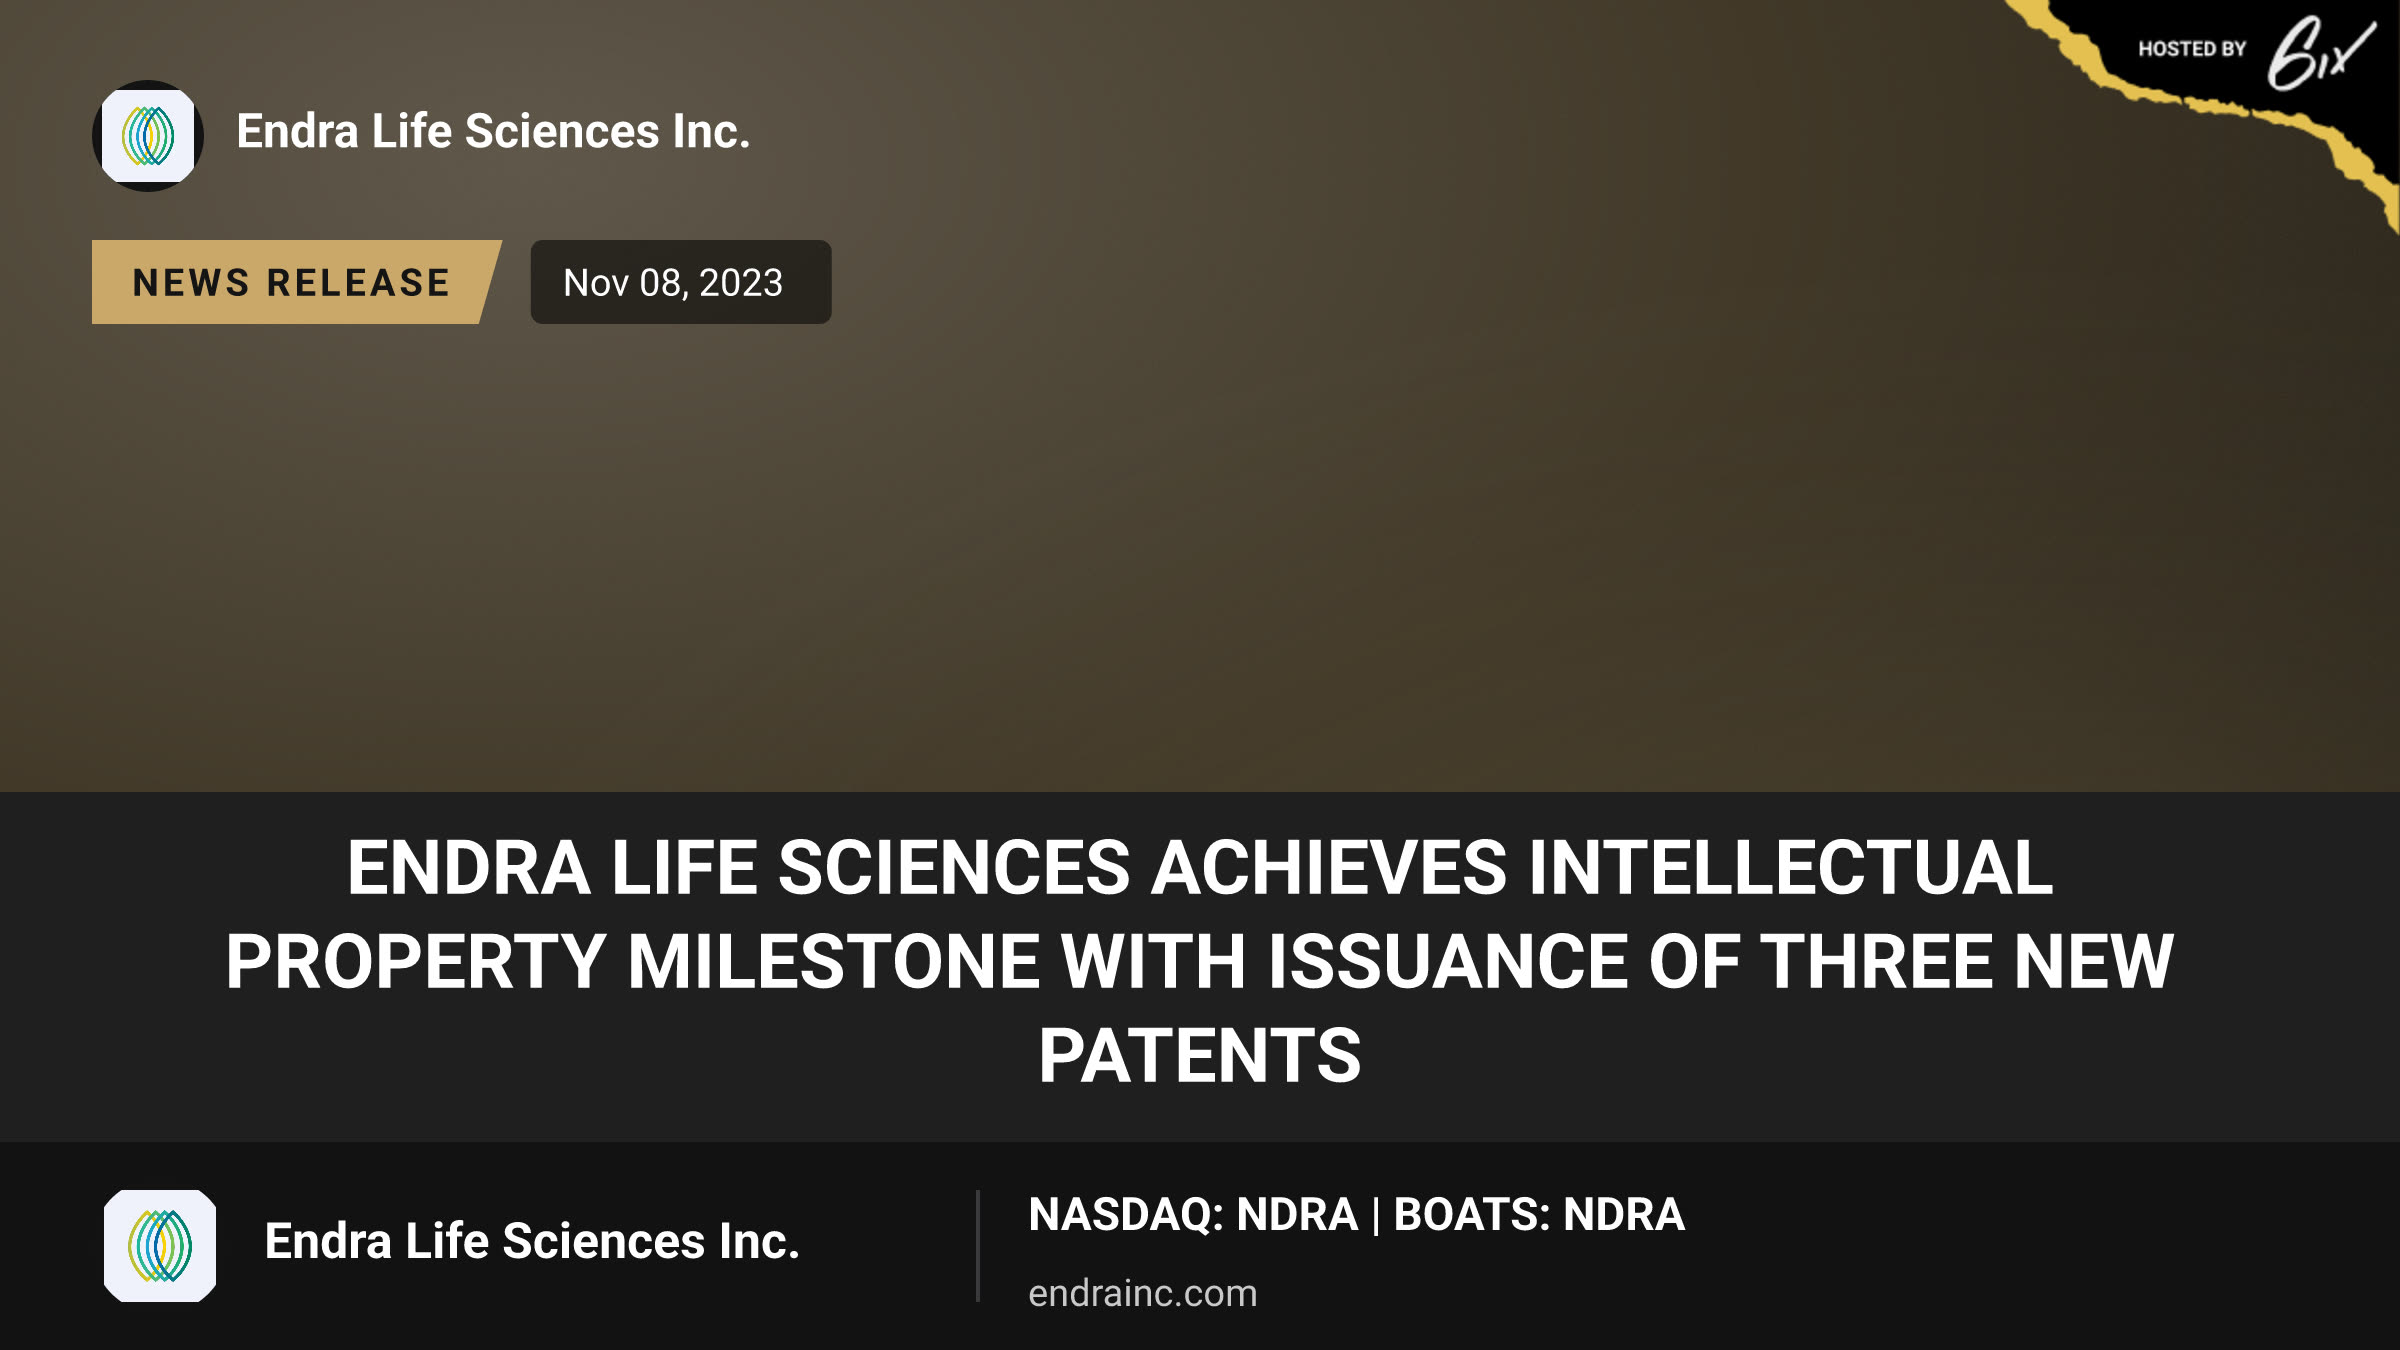Open the endrainc.com link

point(1142,1293)
